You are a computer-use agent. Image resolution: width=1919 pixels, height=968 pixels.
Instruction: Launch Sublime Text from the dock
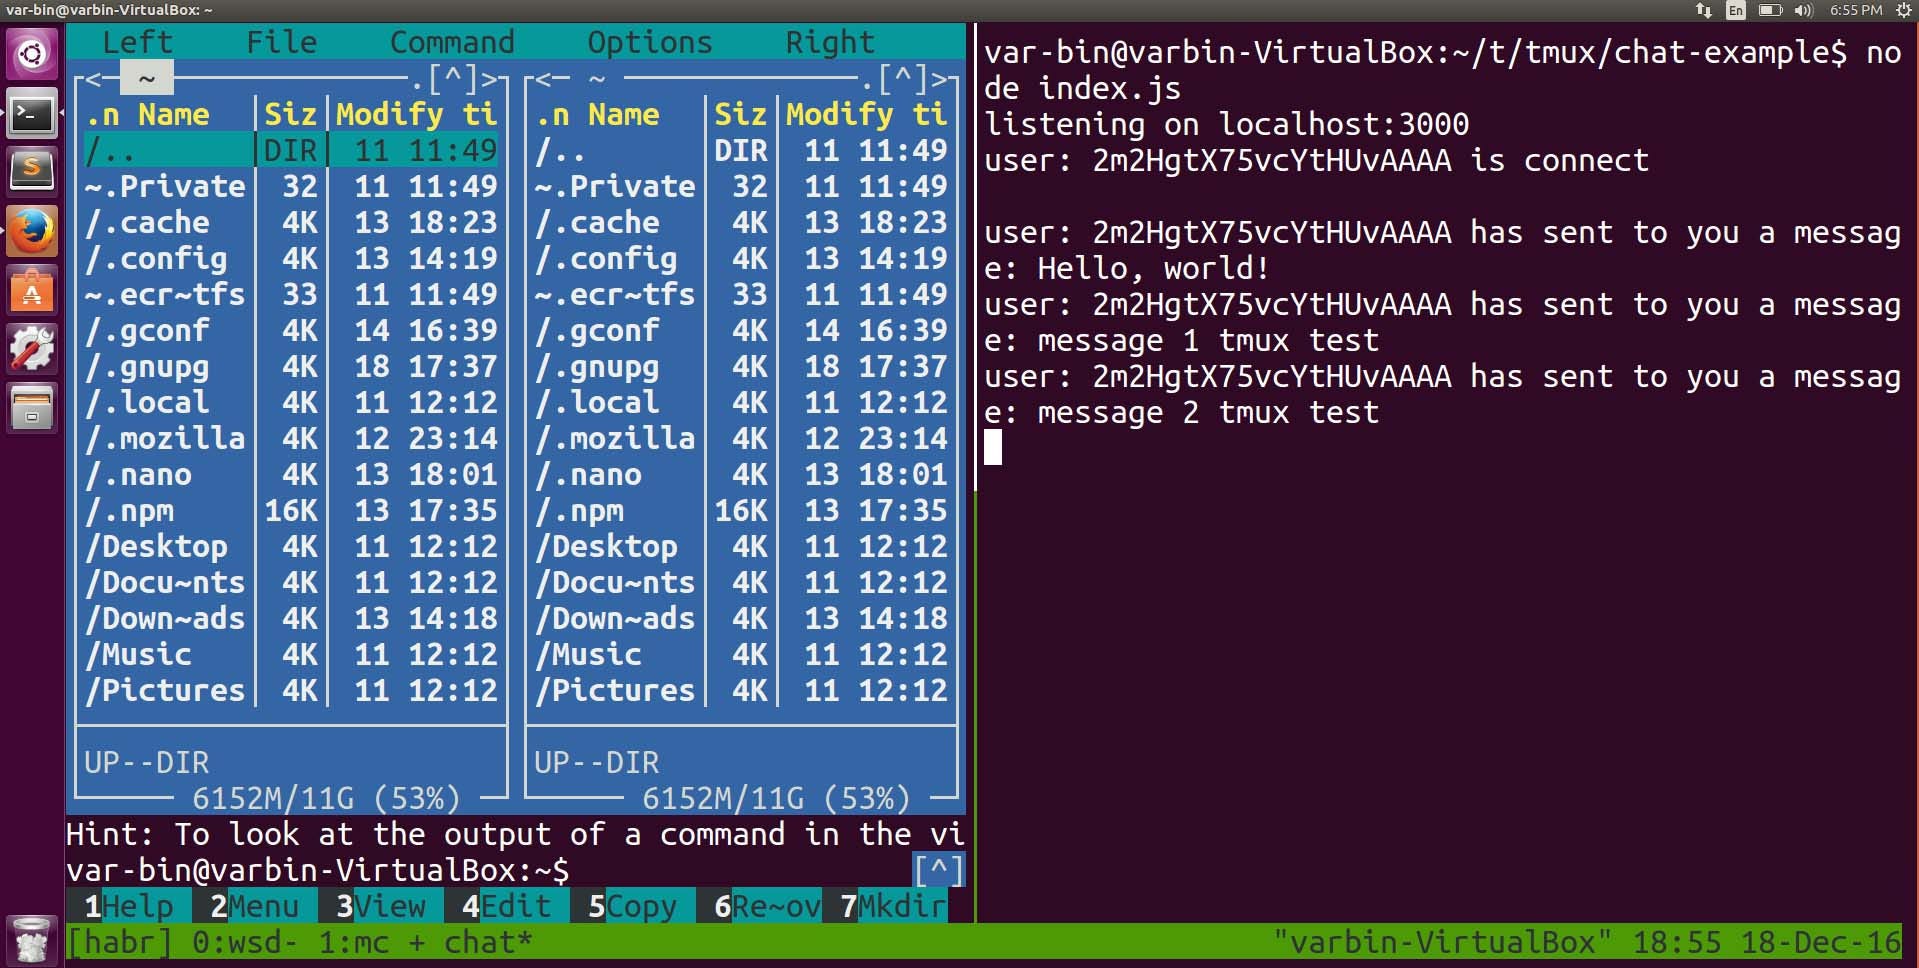[x=32, y=170]
